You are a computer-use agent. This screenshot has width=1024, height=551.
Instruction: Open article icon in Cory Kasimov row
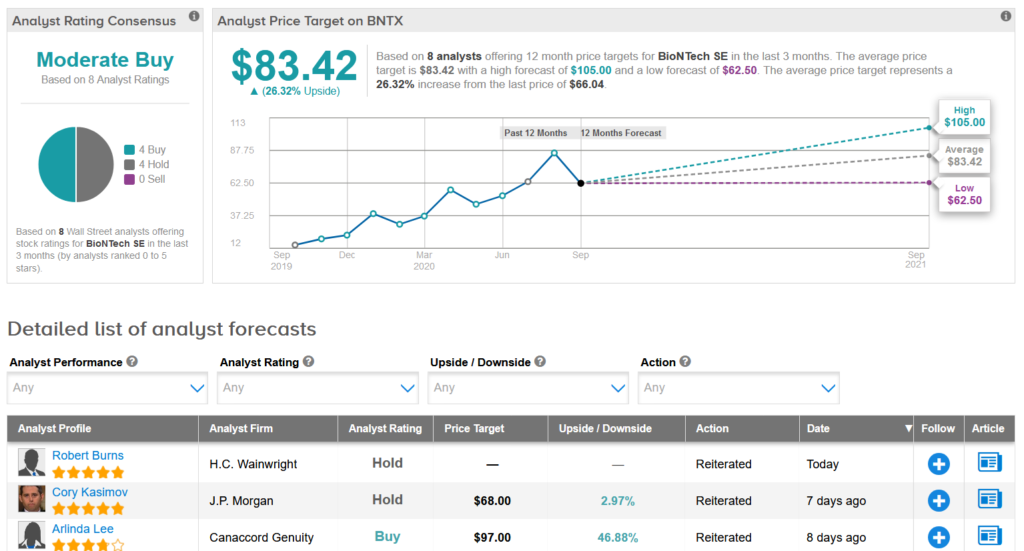click(989, 499)
